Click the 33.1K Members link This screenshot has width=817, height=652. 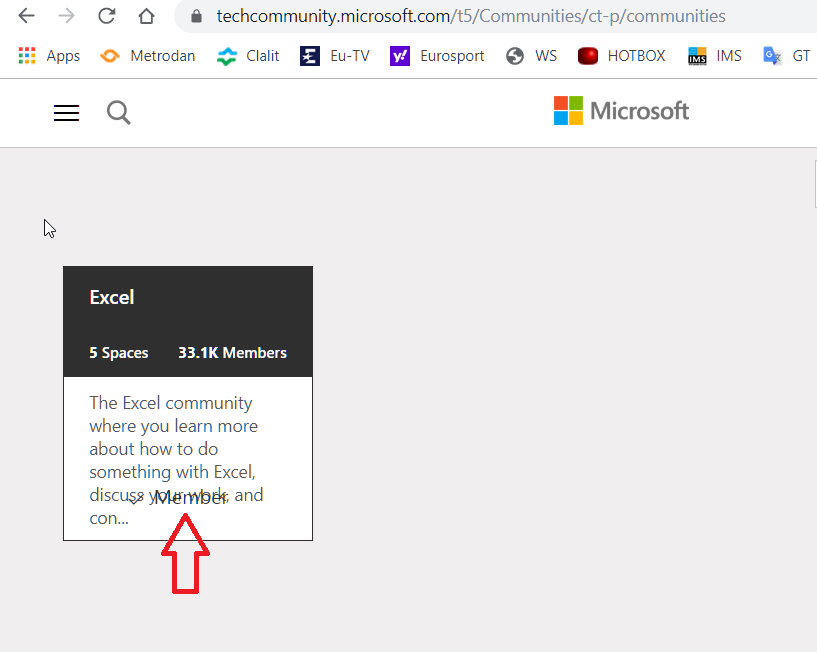point(232,353)
